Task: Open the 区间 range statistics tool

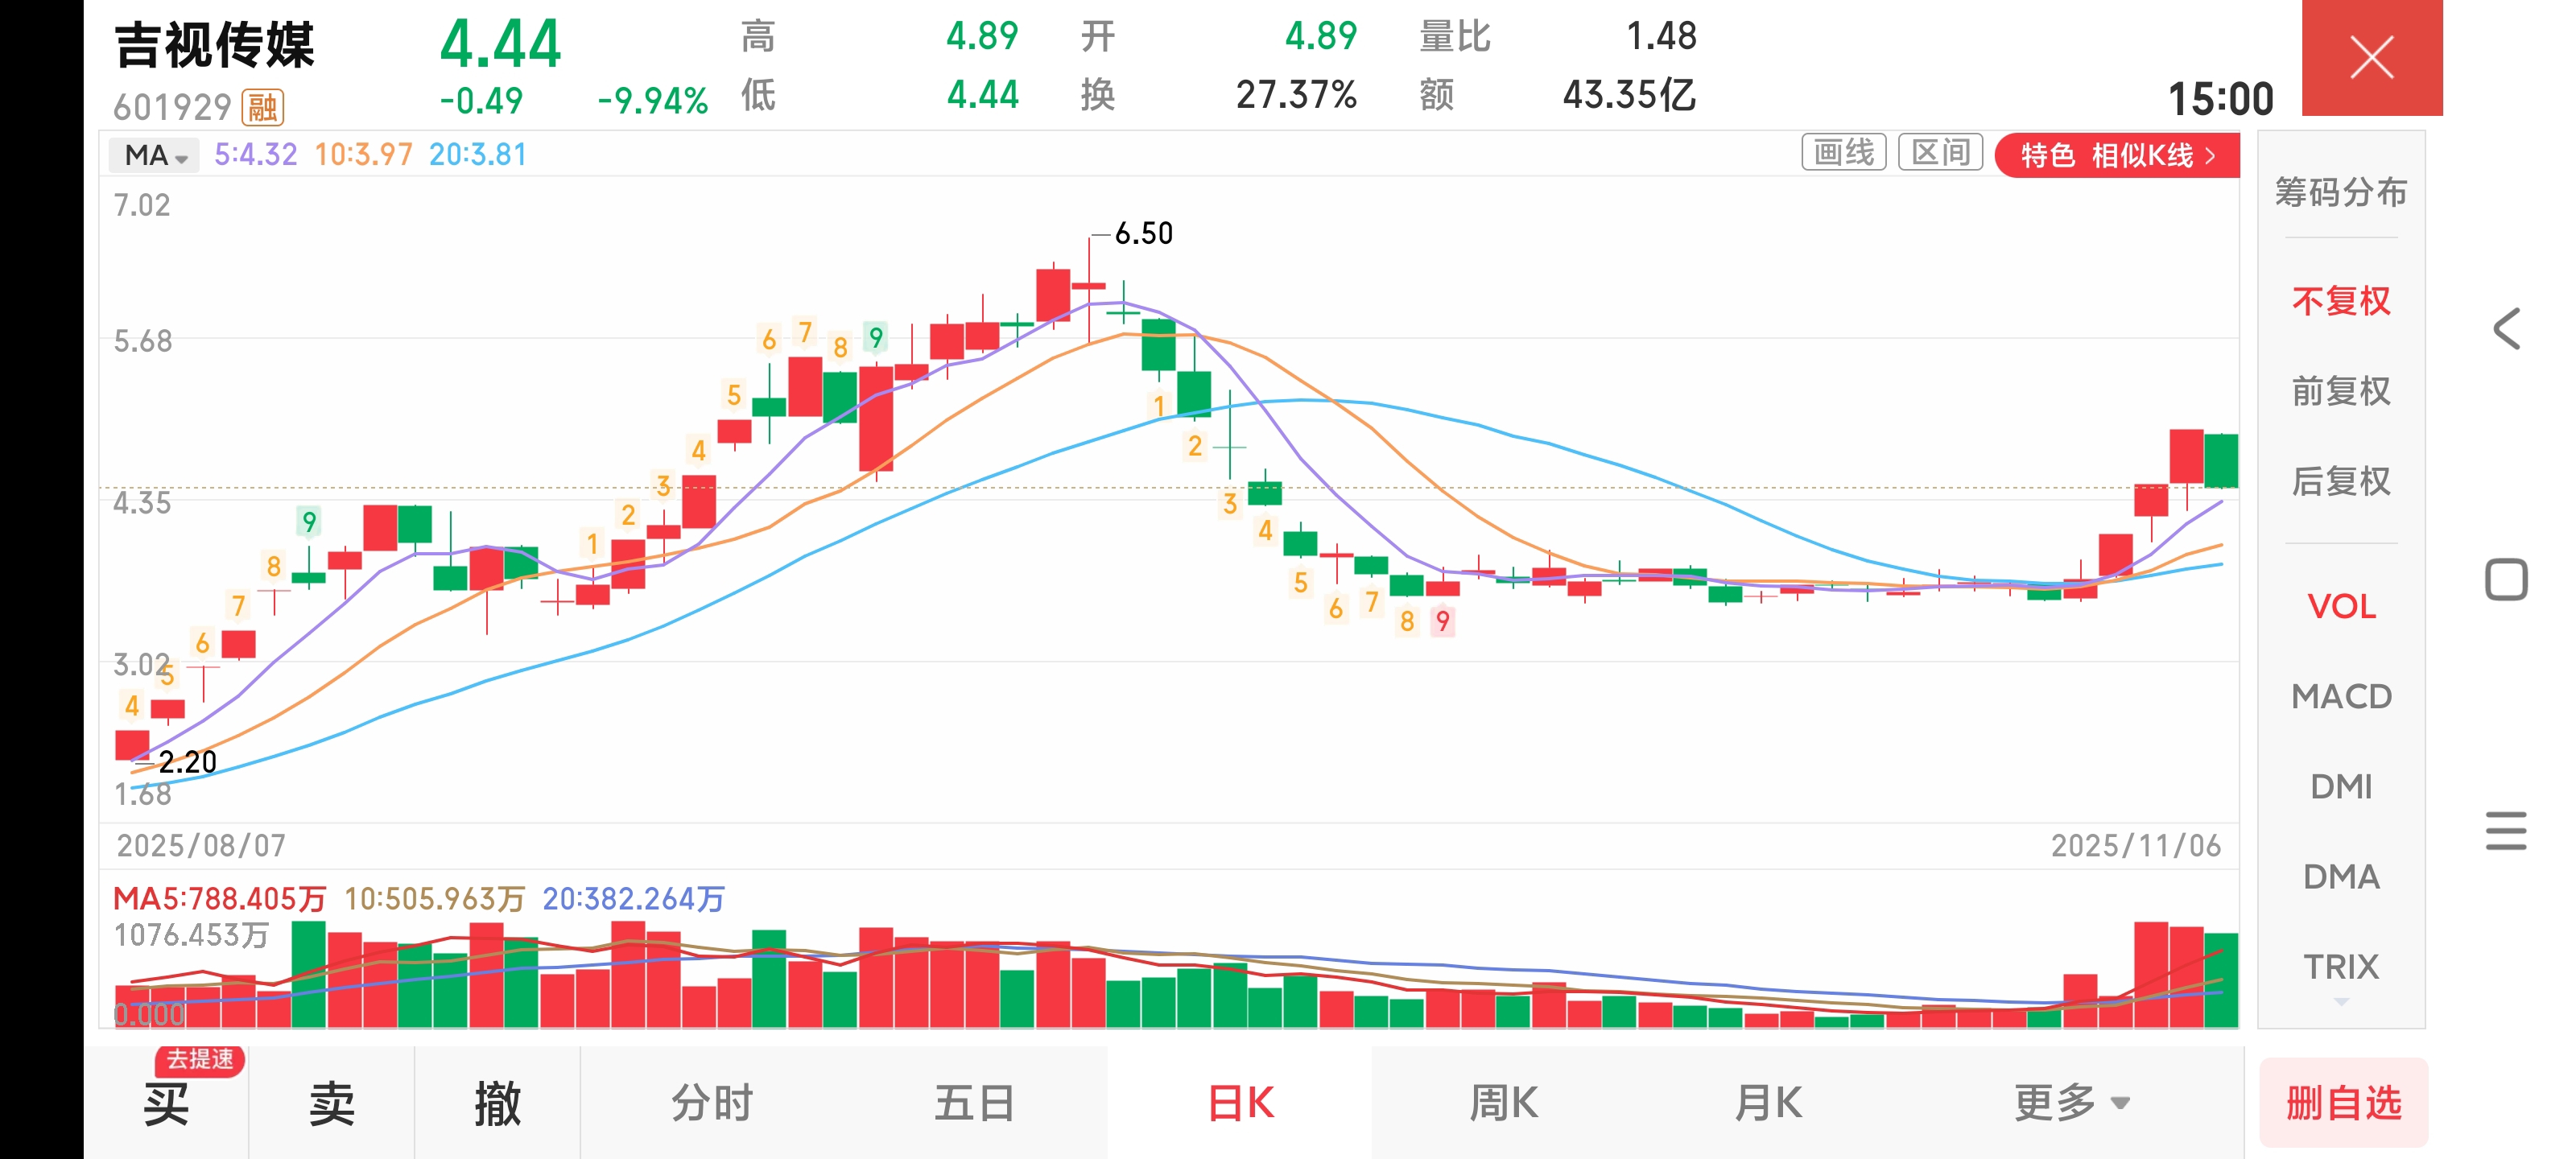Action: (1940, 153)
